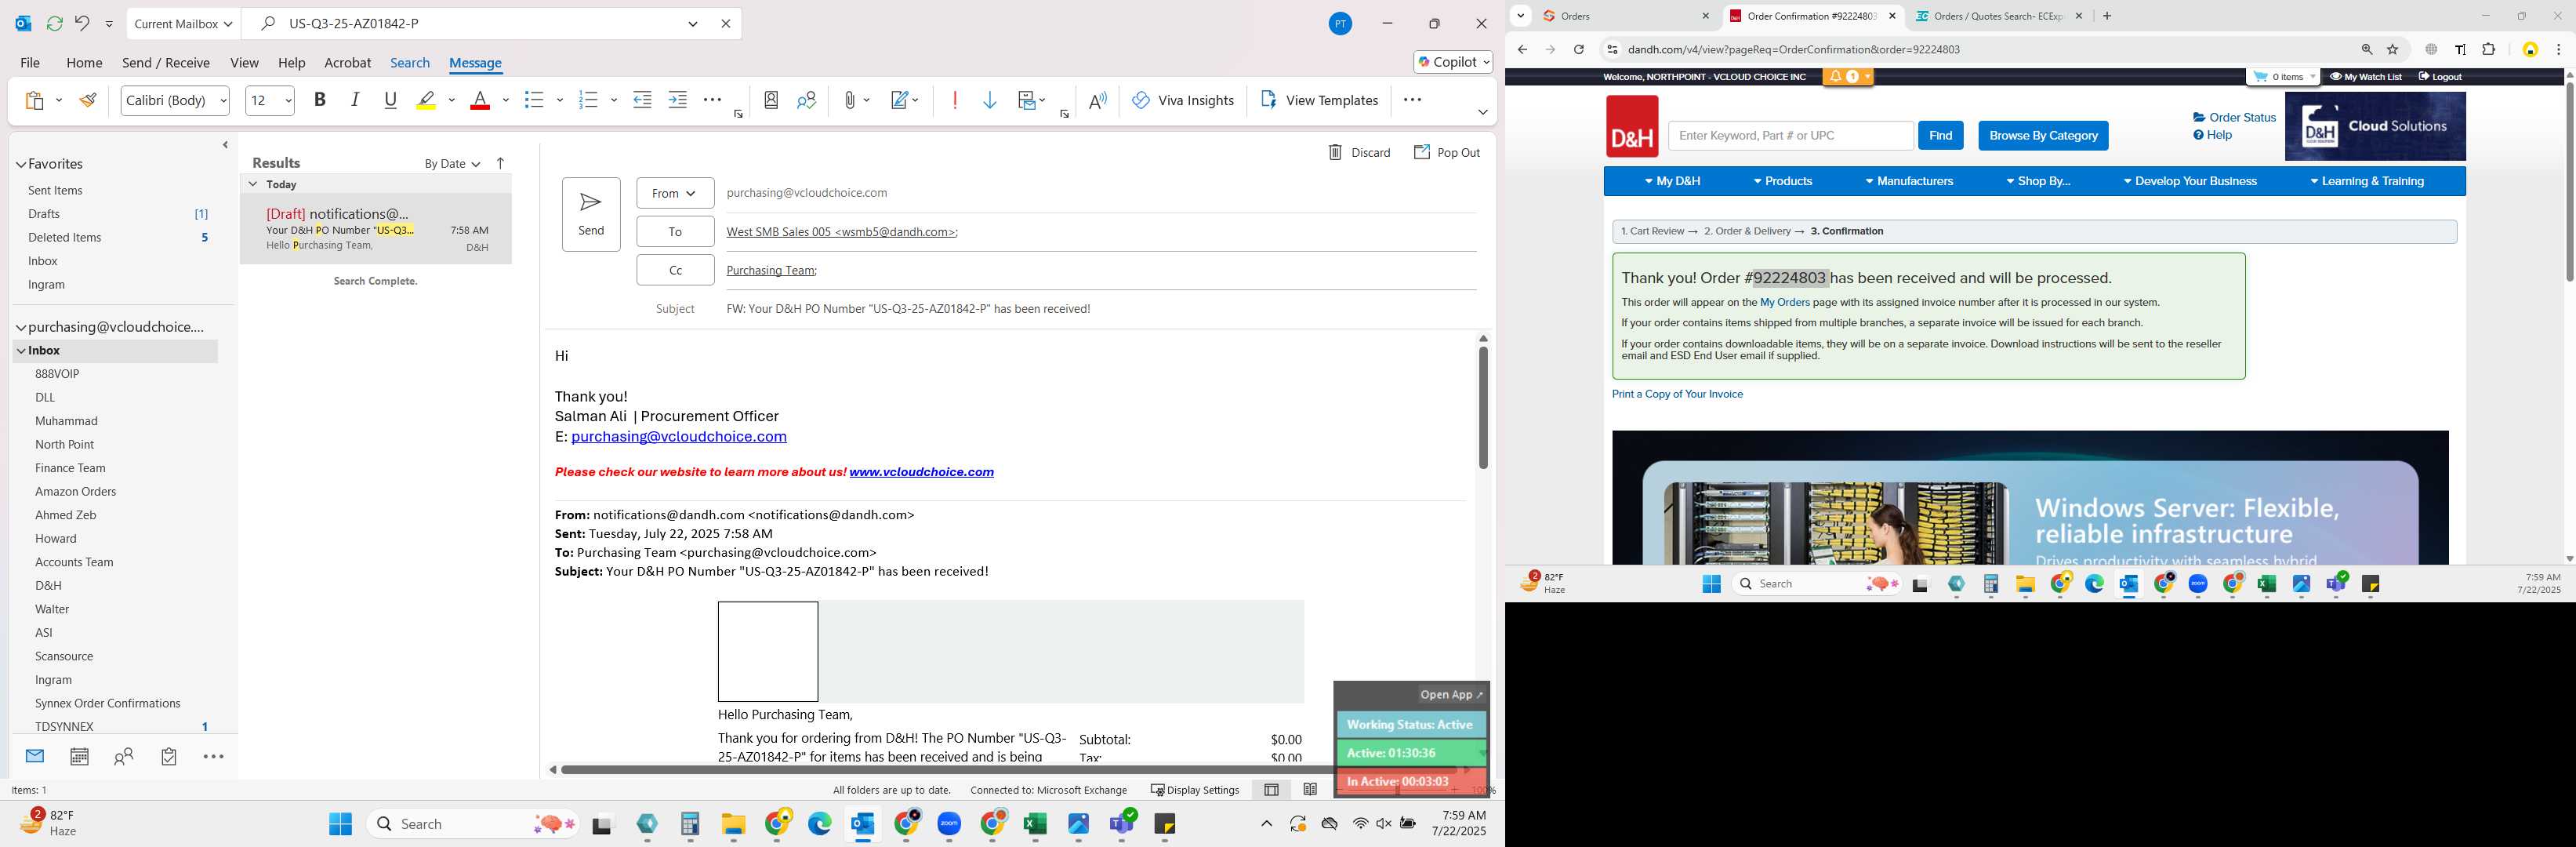Open the Home ribbon tab
The width and height of the screenshot is (2576, 847).
tap(84, 62)
